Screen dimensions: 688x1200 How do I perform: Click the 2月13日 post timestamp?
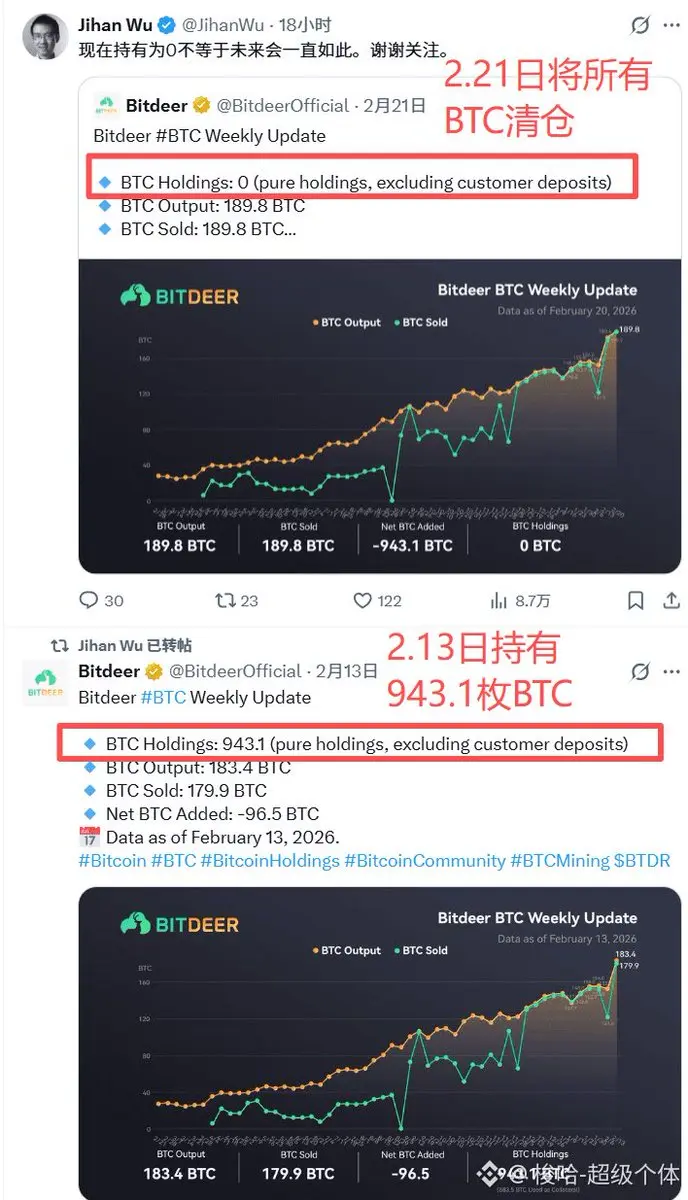(346, 671)
